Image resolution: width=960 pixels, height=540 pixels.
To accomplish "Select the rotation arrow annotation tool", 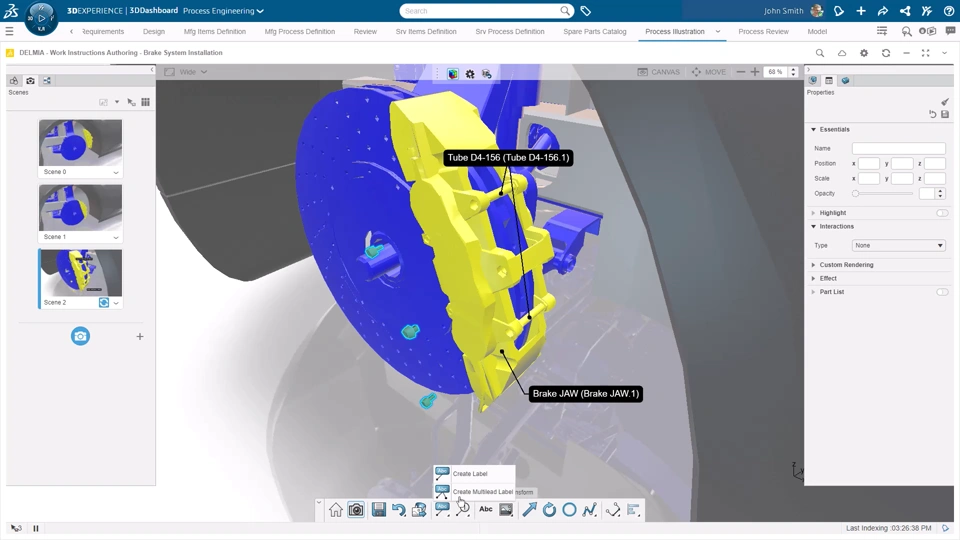I will pyautogui.click(x=549, y=509).
